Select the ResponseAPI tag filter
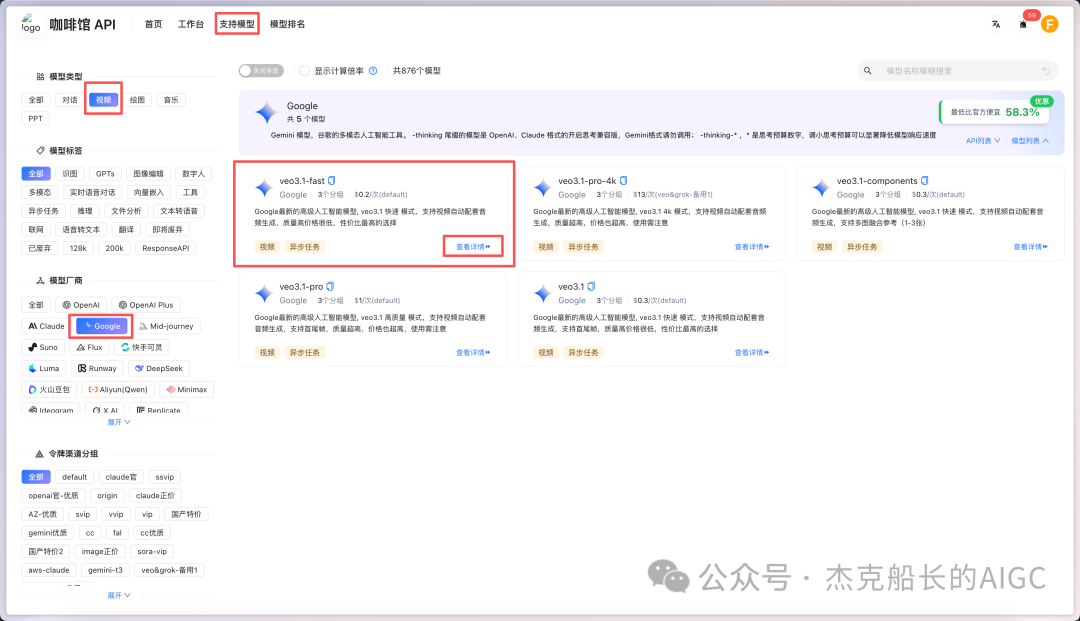Viewport: 1080px width, 621px height. 165,249
